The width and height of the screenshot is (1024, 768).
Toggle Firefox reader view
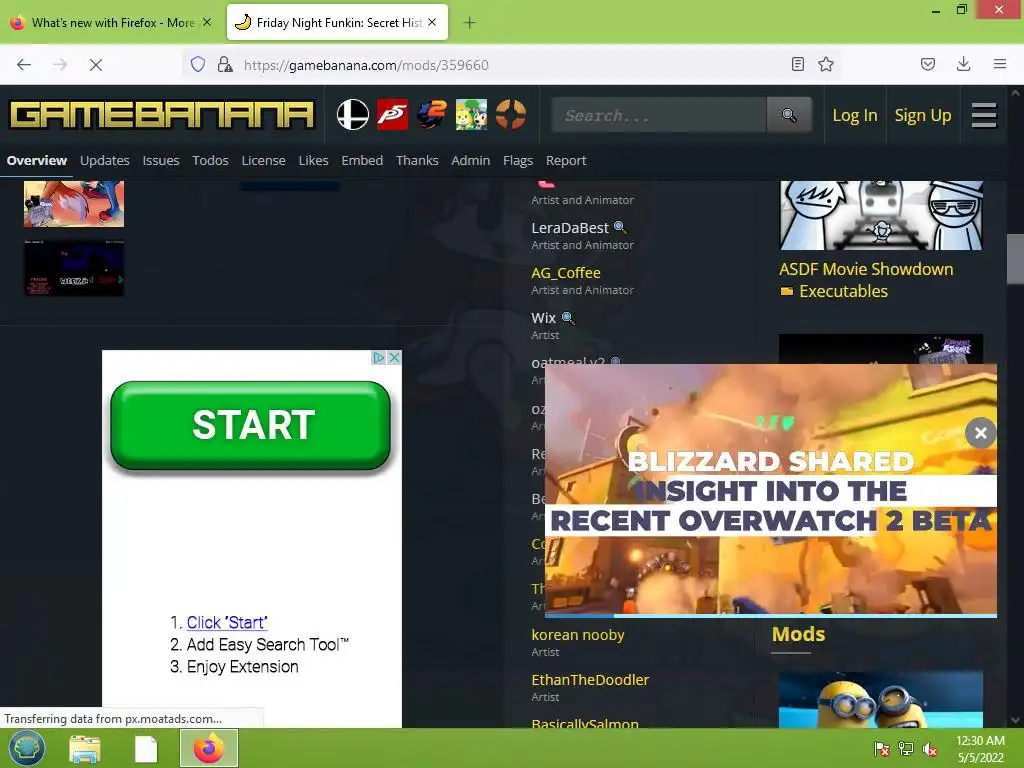(797, 64)
